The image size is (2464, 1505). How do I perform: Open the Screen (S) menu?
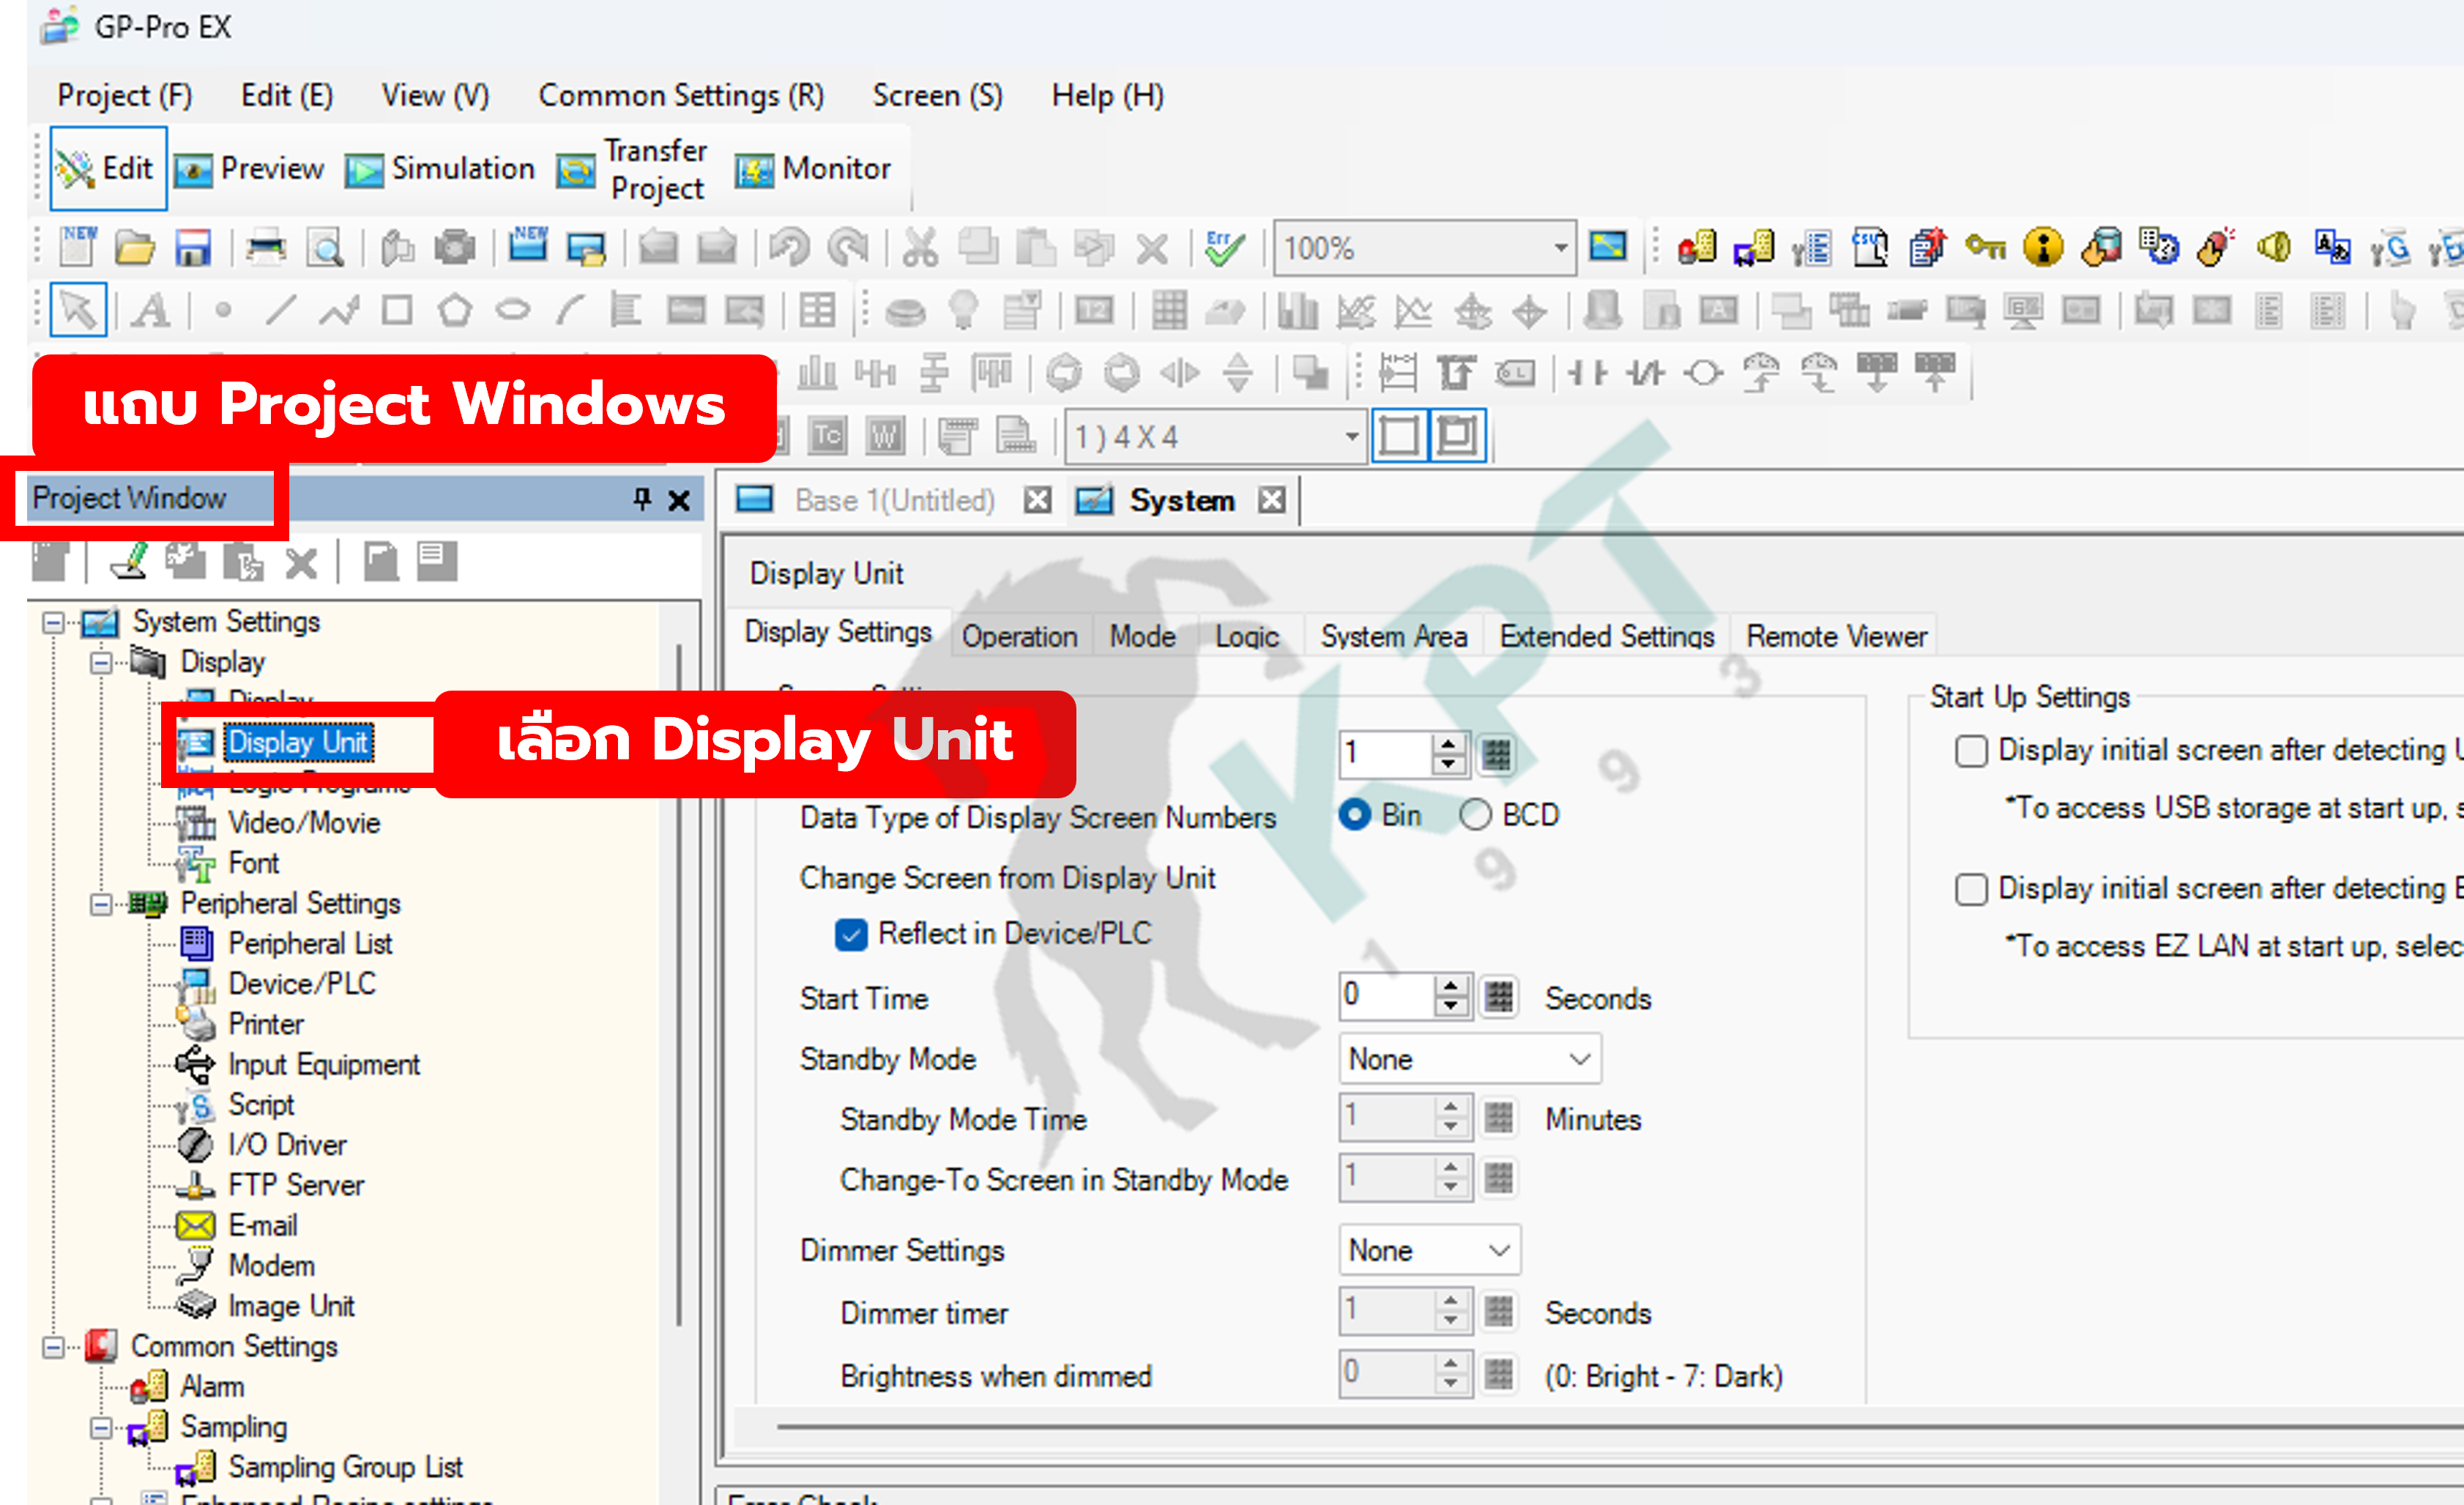pos(937,96)
